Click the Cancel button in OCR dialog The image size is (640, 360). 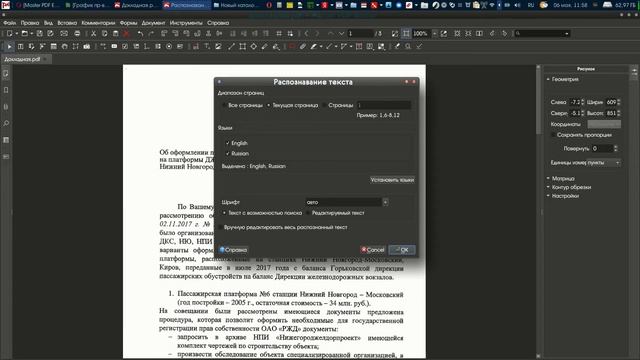click(x=373, y=250)
